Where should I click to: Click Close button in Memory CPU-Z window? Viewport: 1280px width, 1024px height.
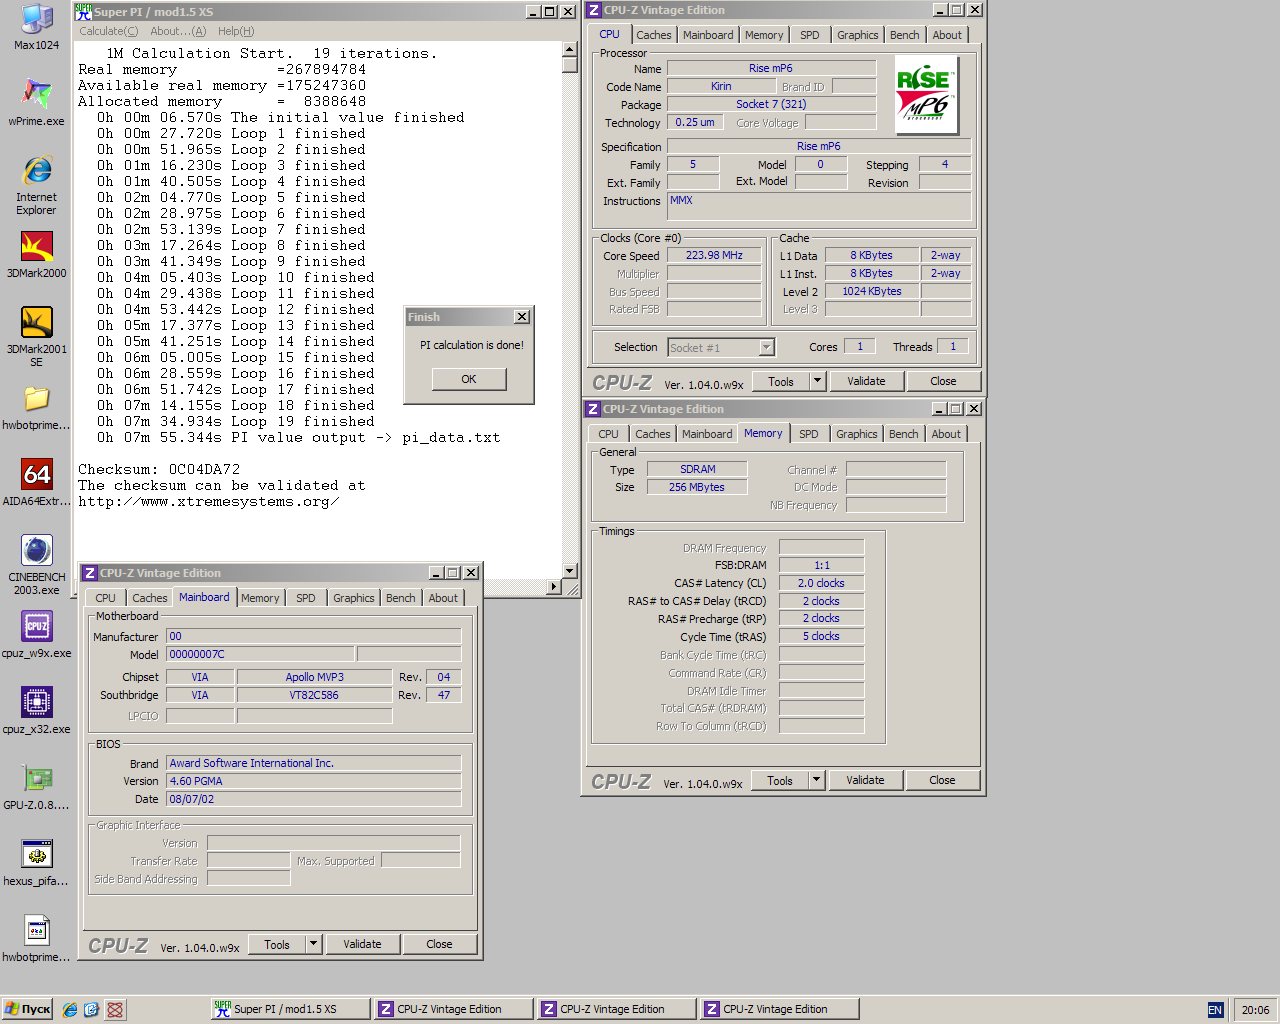942,780
